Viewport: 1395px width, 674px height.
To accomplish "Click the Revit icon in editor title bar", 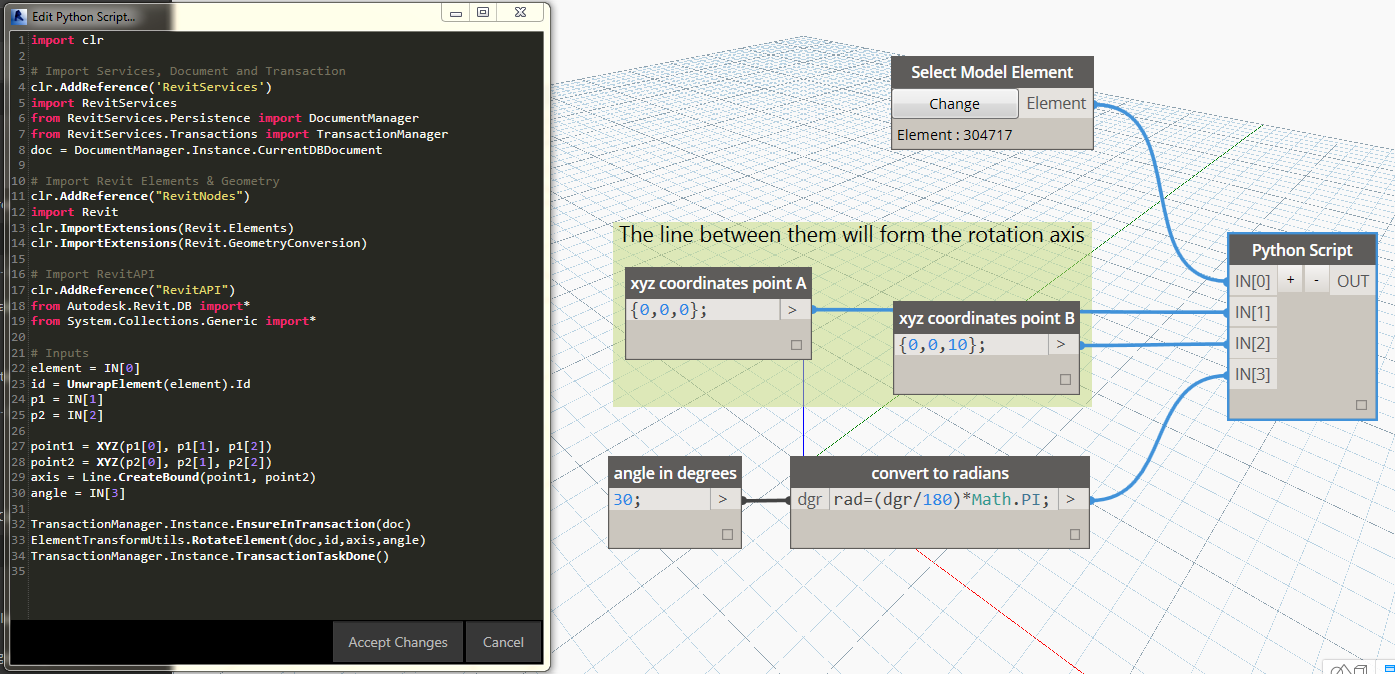I will 17,17.
